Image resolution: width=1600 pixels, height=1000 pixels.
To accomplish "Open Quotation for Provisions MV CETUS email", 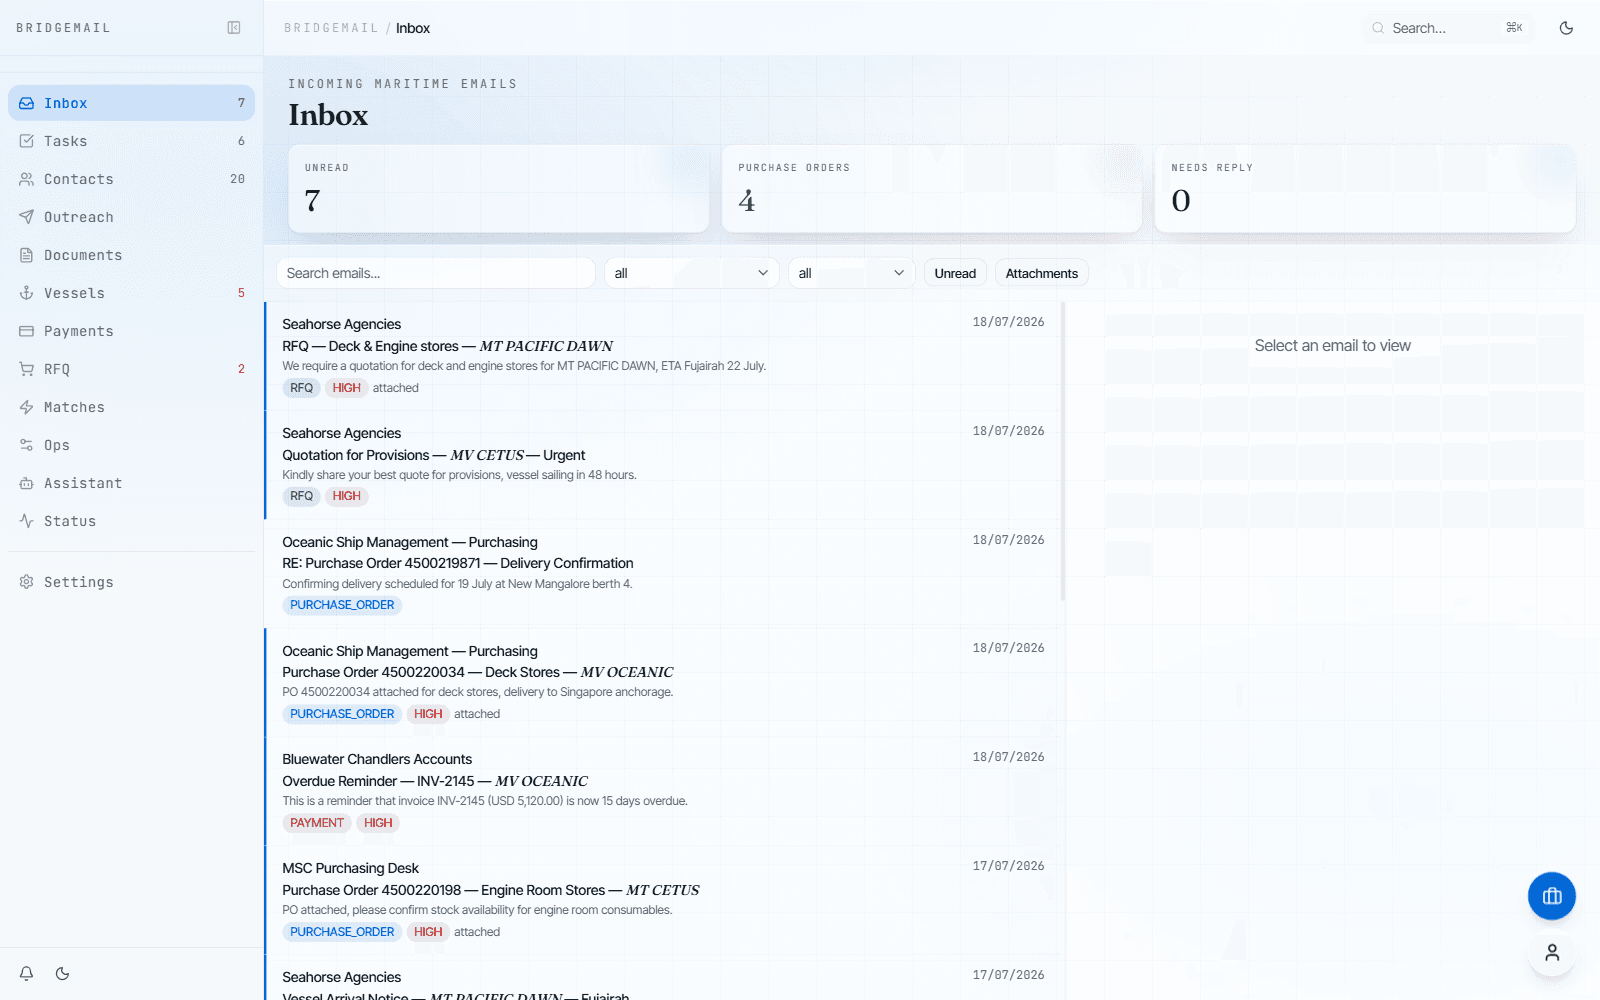I will point(662,465).
